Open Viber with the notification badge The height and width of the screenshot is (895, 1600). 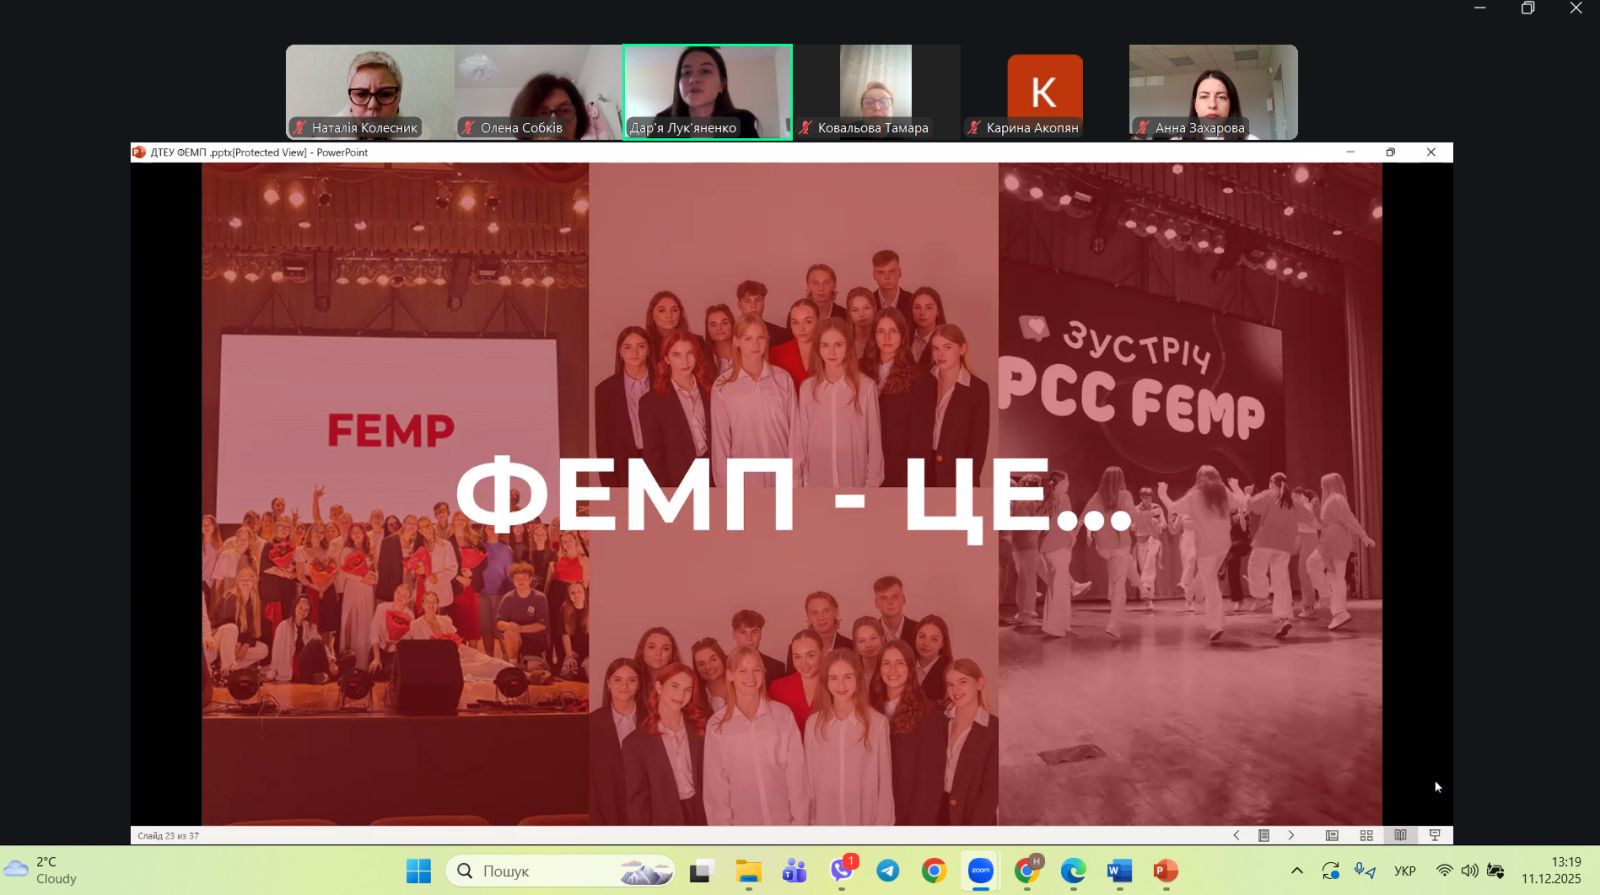[x=842, y=871]
